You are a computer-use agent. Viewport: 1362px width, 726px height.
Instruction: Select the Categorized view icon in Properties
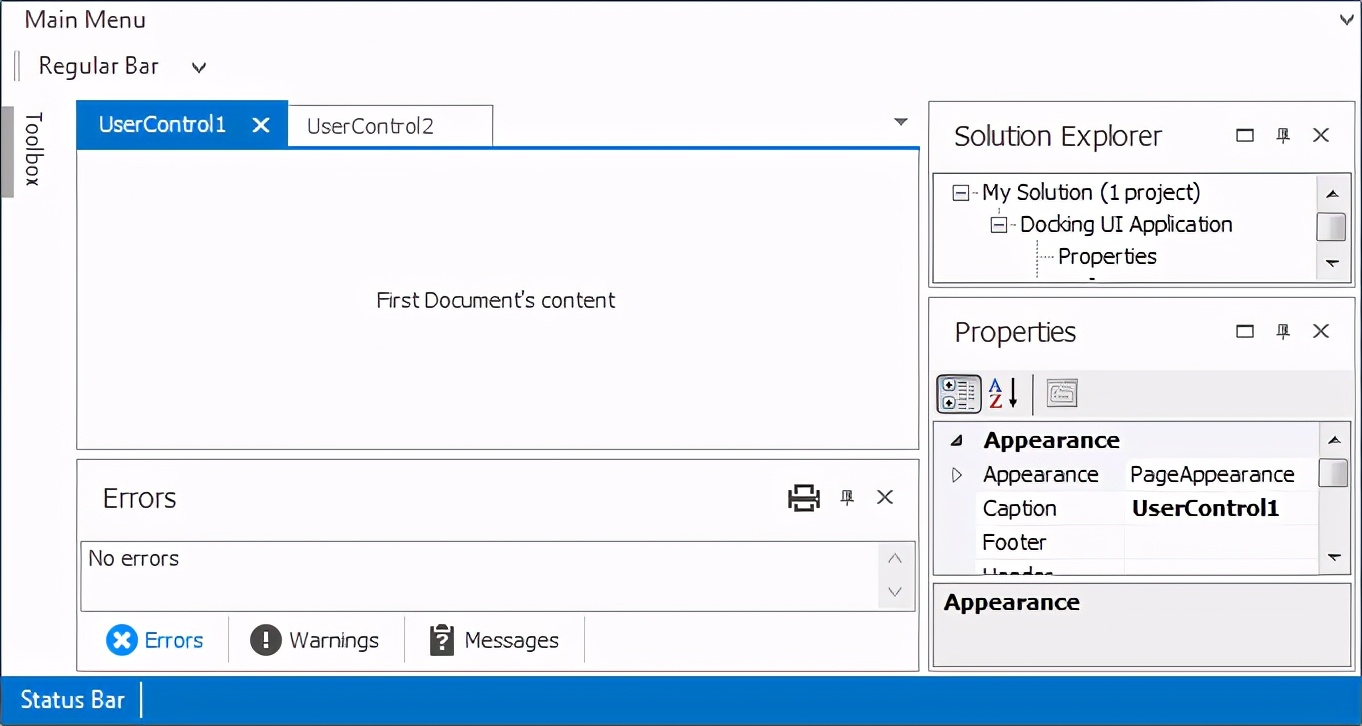coord(958,393)
